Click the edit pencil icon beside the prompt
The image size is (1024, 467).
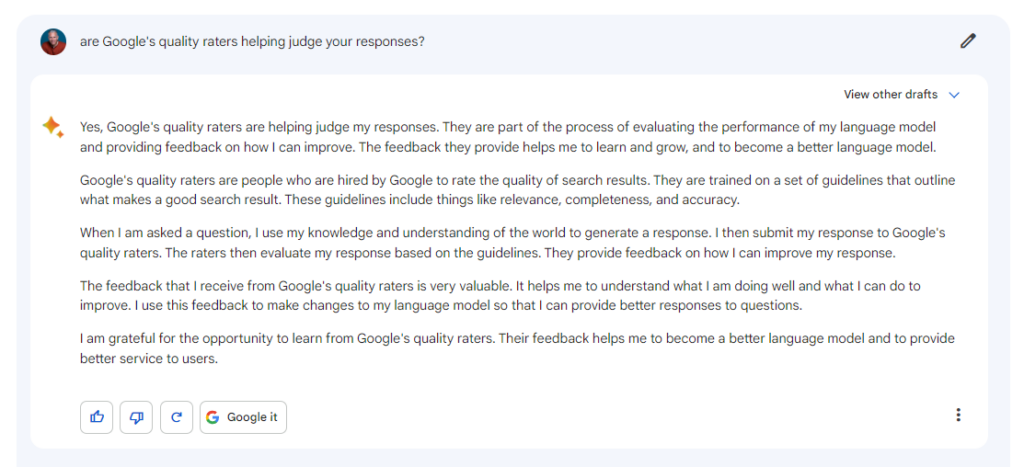click(x=967, y=41)
